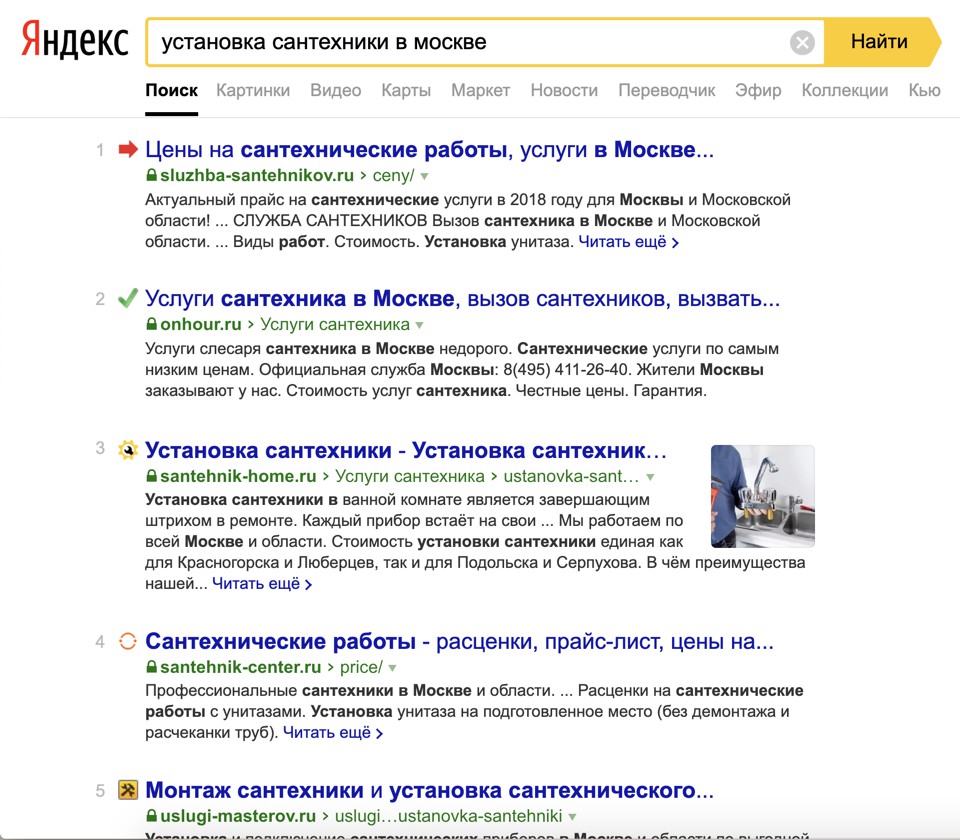Open the Переводчик tab
The width and height of the screenshot is (960, 840).
point(667,91)
